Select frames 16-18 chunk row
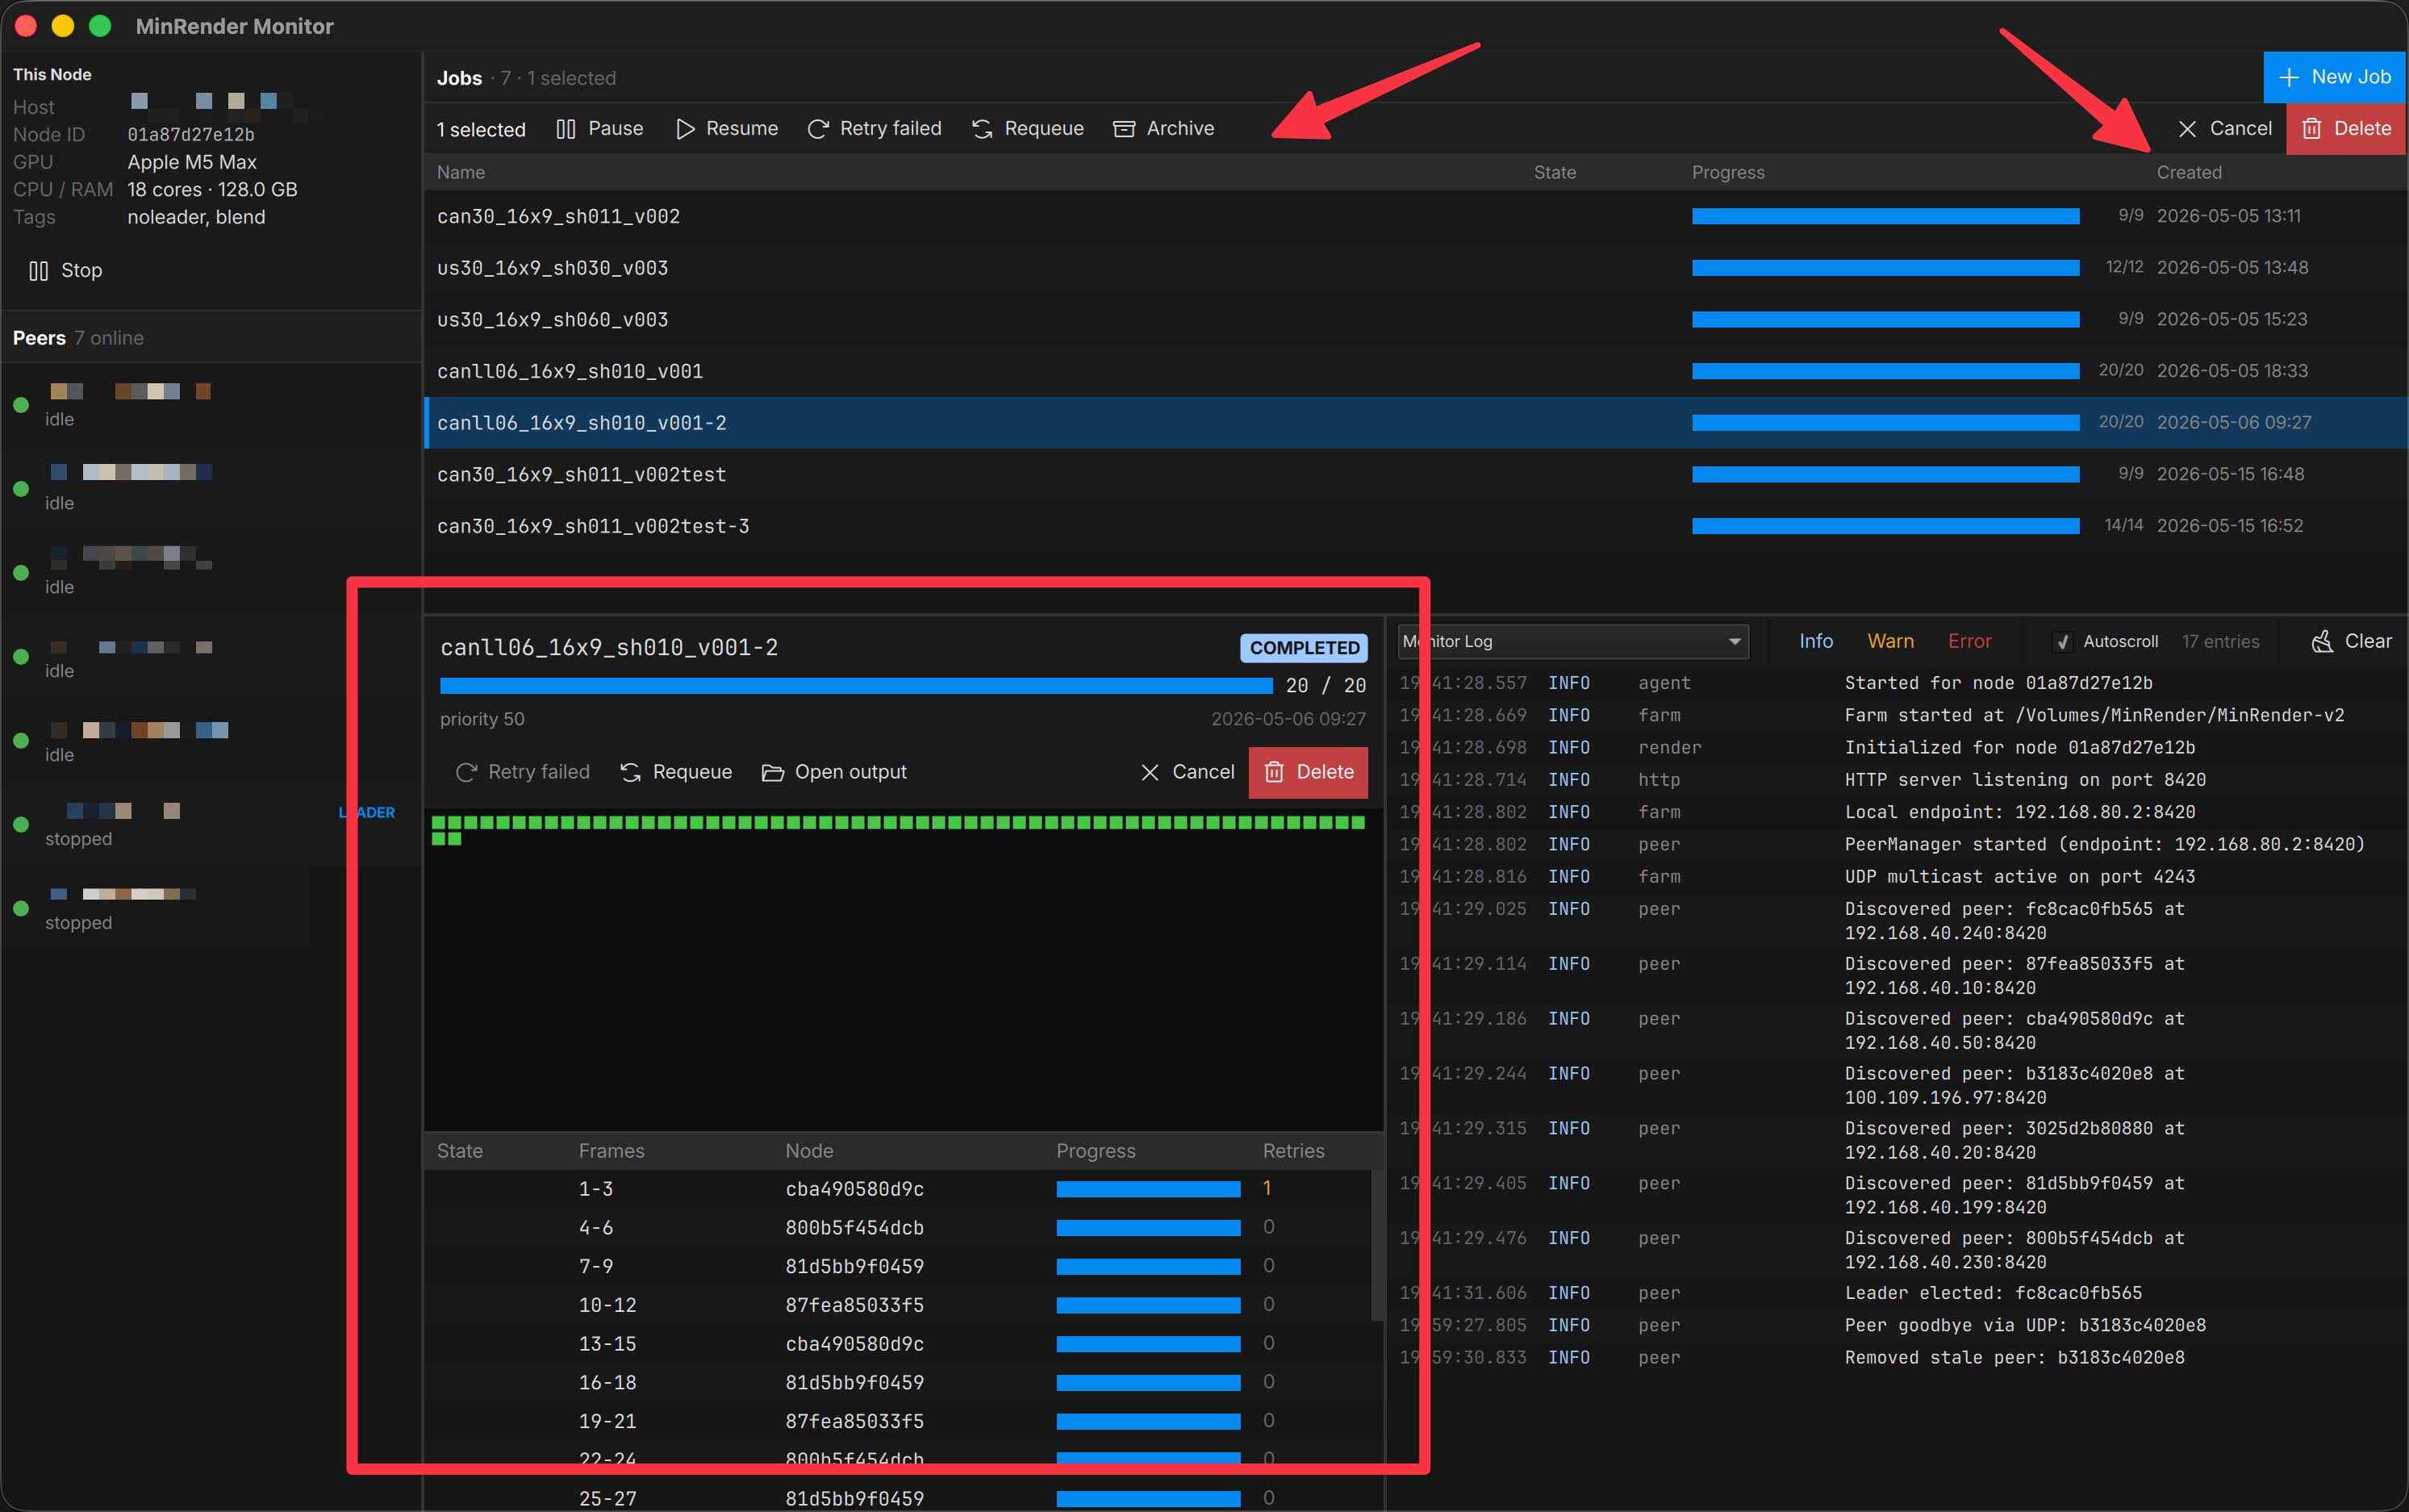 pyautogui.click(x=897, y=1383)
